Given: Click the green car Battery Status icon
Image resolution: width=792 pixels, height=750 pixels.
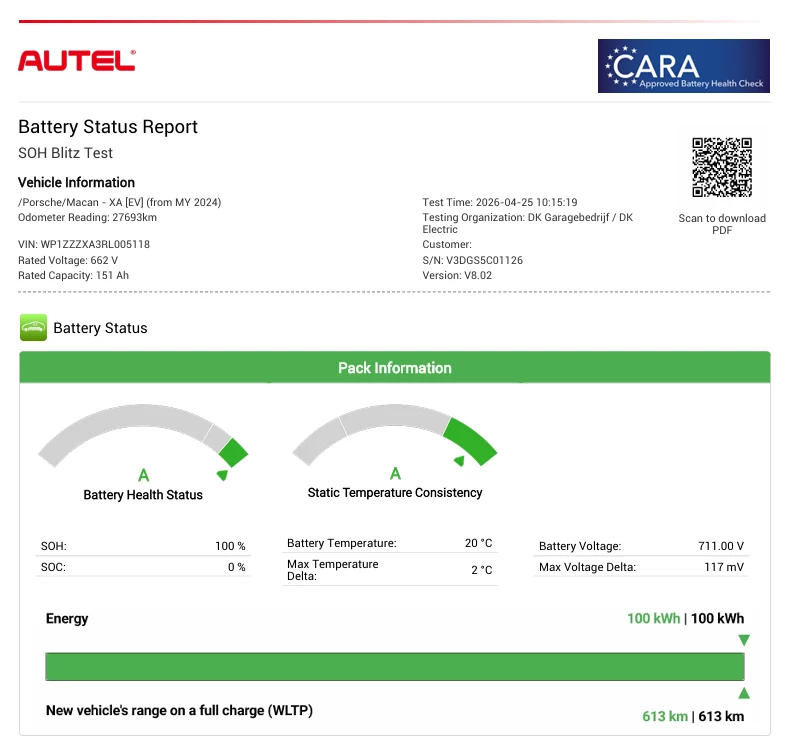Looking at the screenshot, I should tap(33, 328).
